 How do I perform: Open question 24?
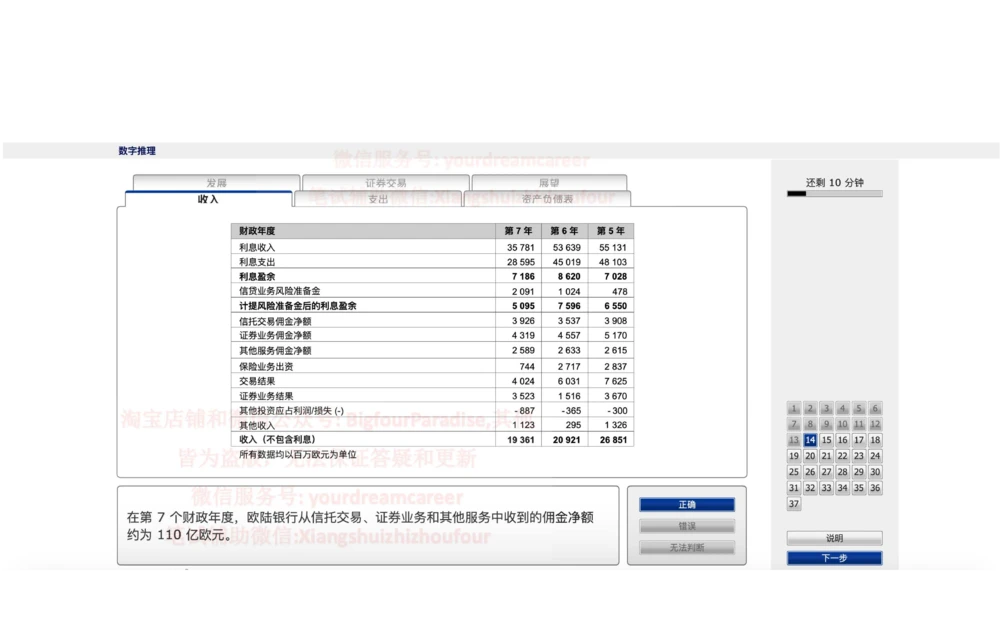pyautogui.click(x=875, y=456)
